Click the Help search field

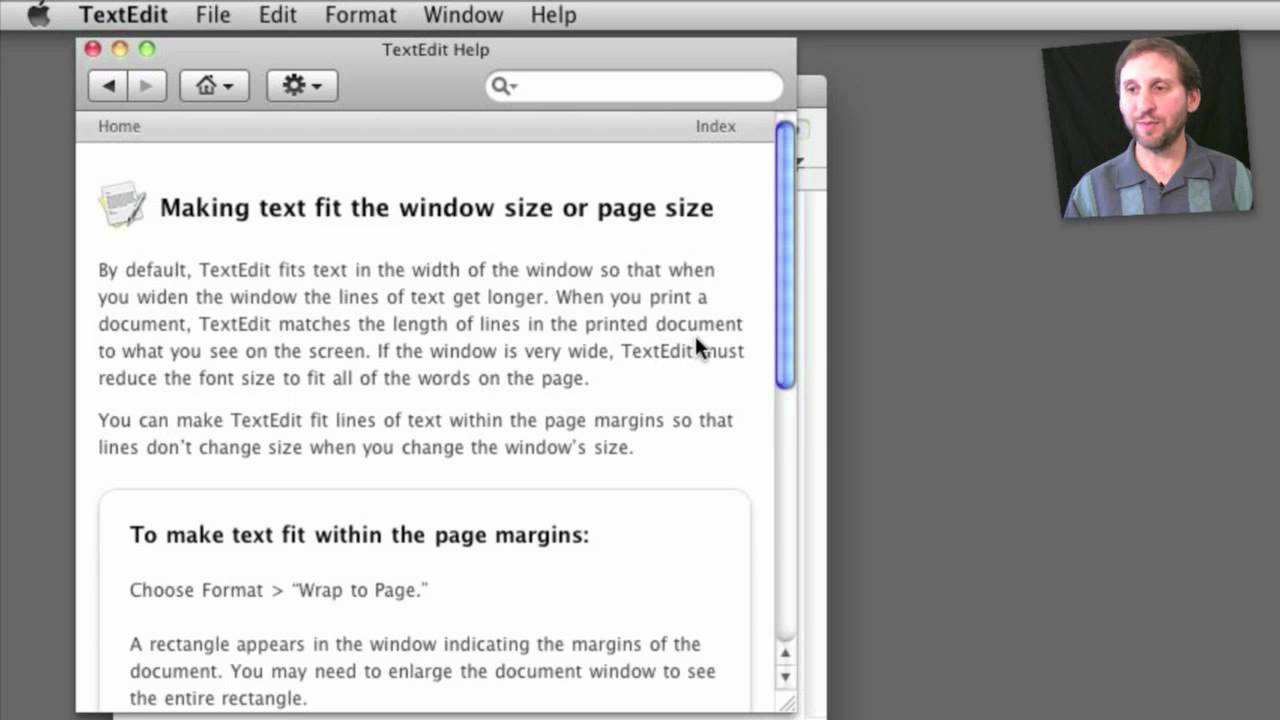point(634,86)
